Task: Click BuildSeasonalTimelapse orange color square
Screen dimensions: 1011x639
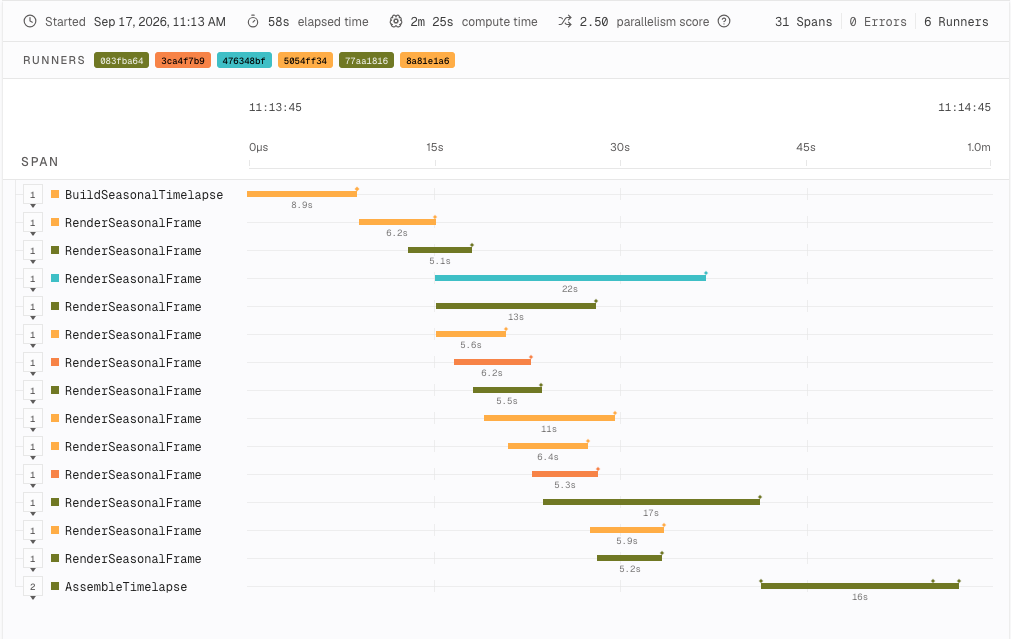Action: coord(55,194)
